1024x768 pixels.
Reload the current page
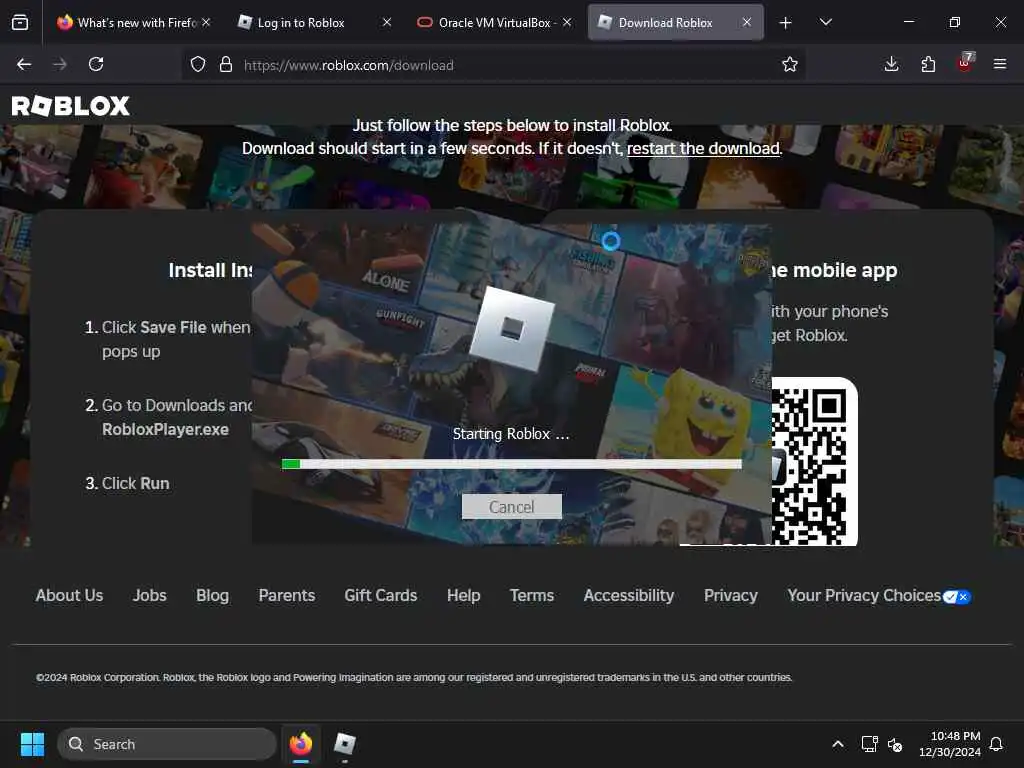tap(96, 64)
